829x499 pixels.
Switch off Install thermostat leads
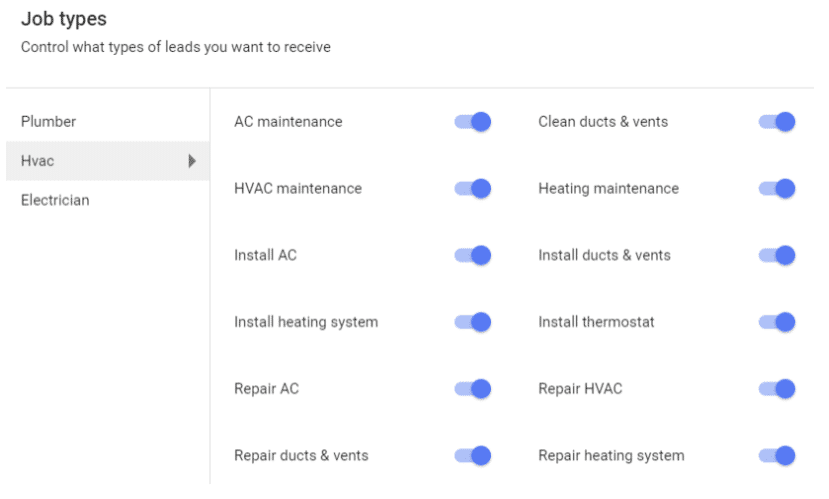pos(776,322)
